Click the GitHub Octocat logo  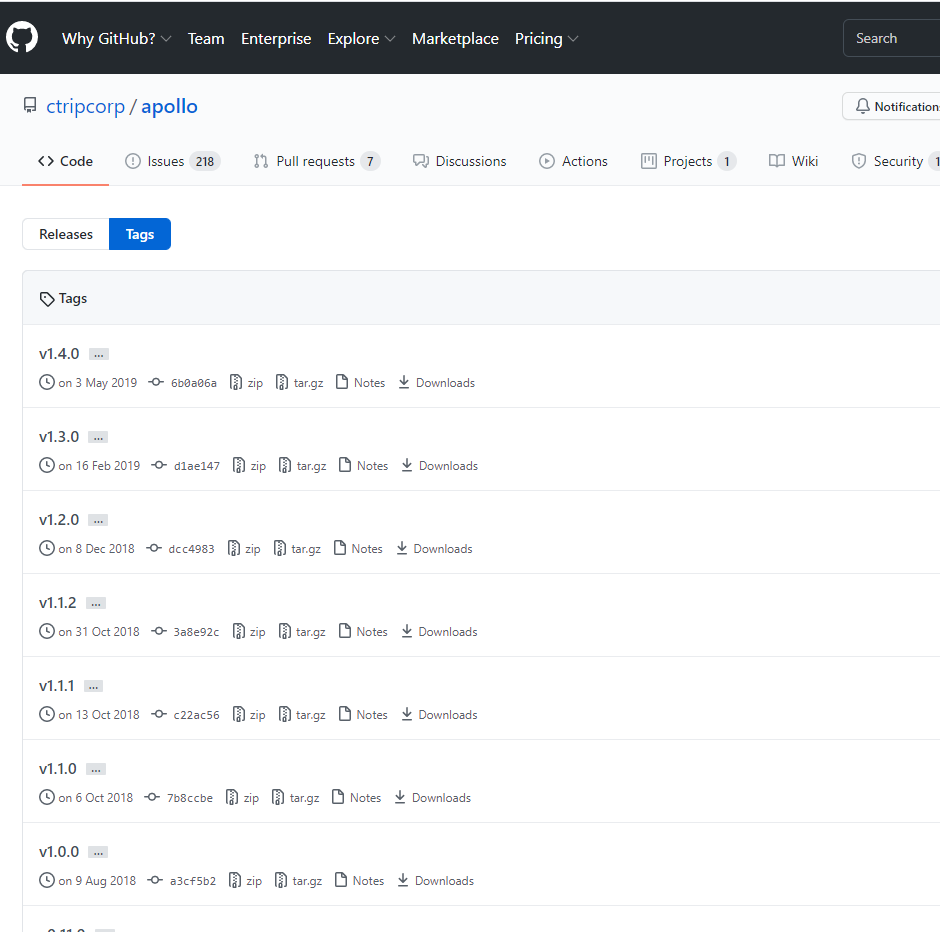[22, 38]
